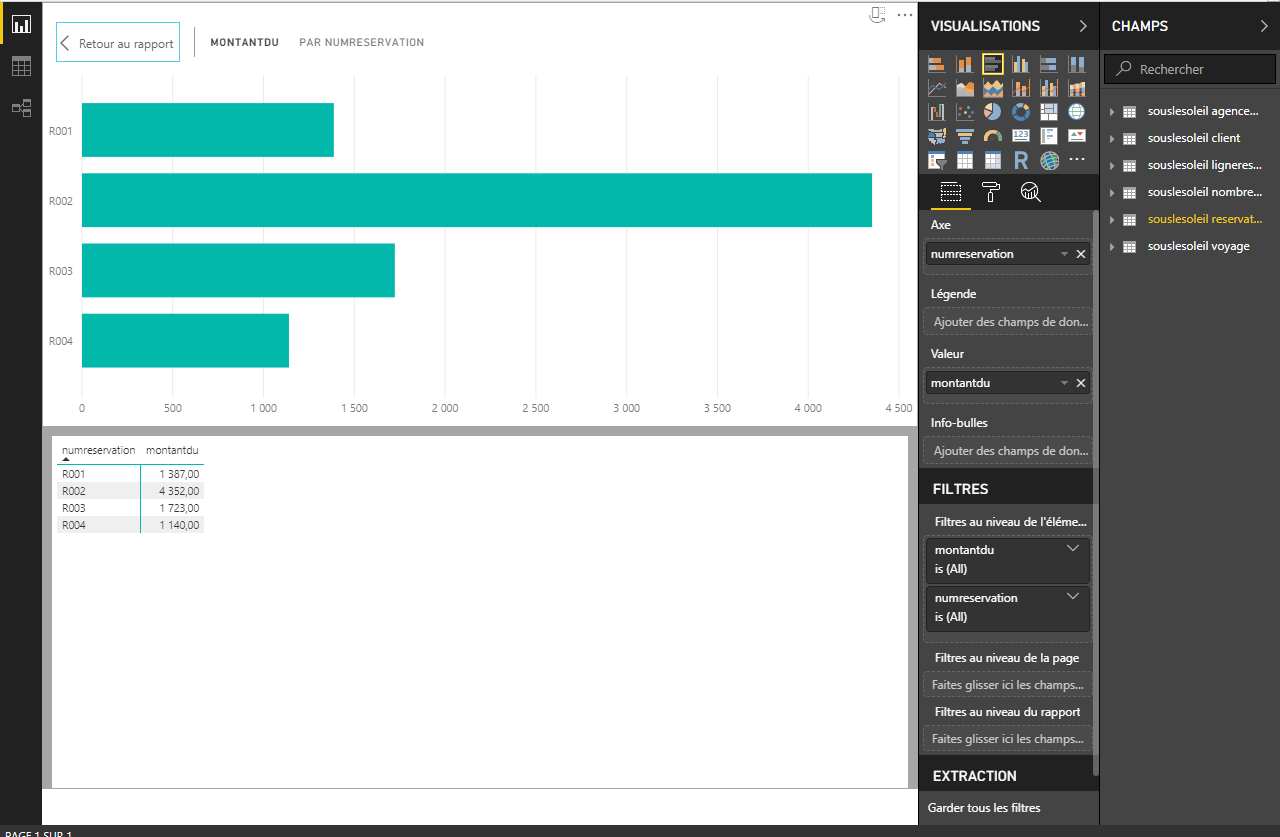The image size is (1280, 837).
Task: Pick the stacked area chart visualization
Action: pyautogui.click(x=993, y=88)
